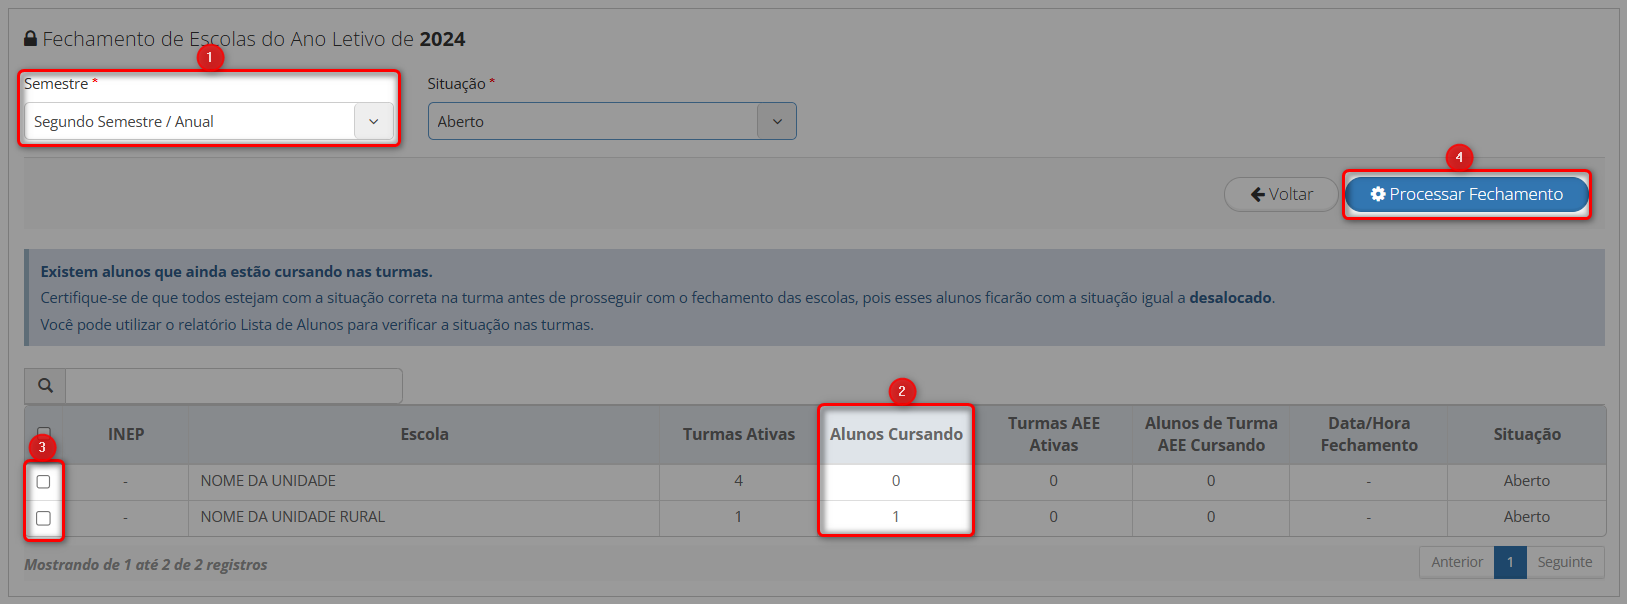Click the gear icon in Processar Fechamento

click(1377, 194)
